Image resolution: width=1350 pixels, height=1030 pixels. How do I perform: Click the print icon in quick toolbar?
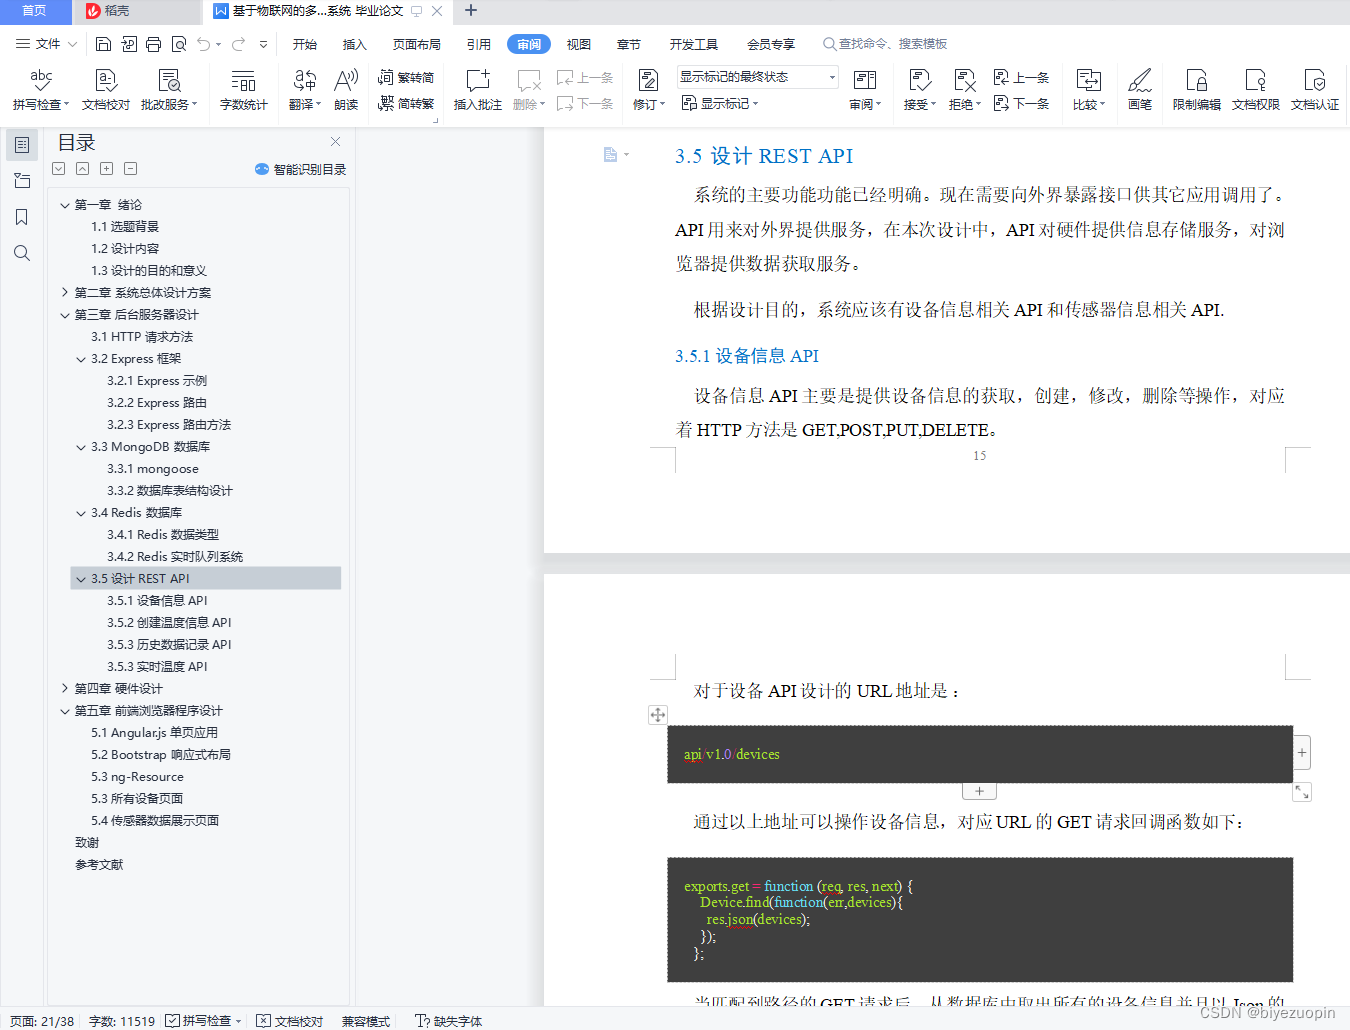[153, 44]
